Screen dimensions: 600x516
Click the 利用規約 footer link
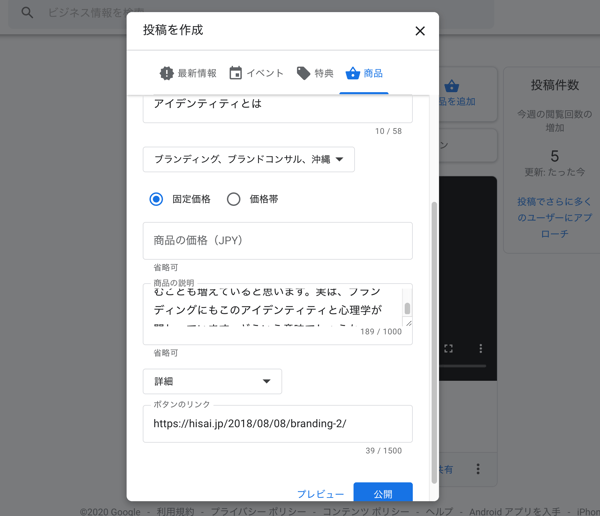coord(175,511)
